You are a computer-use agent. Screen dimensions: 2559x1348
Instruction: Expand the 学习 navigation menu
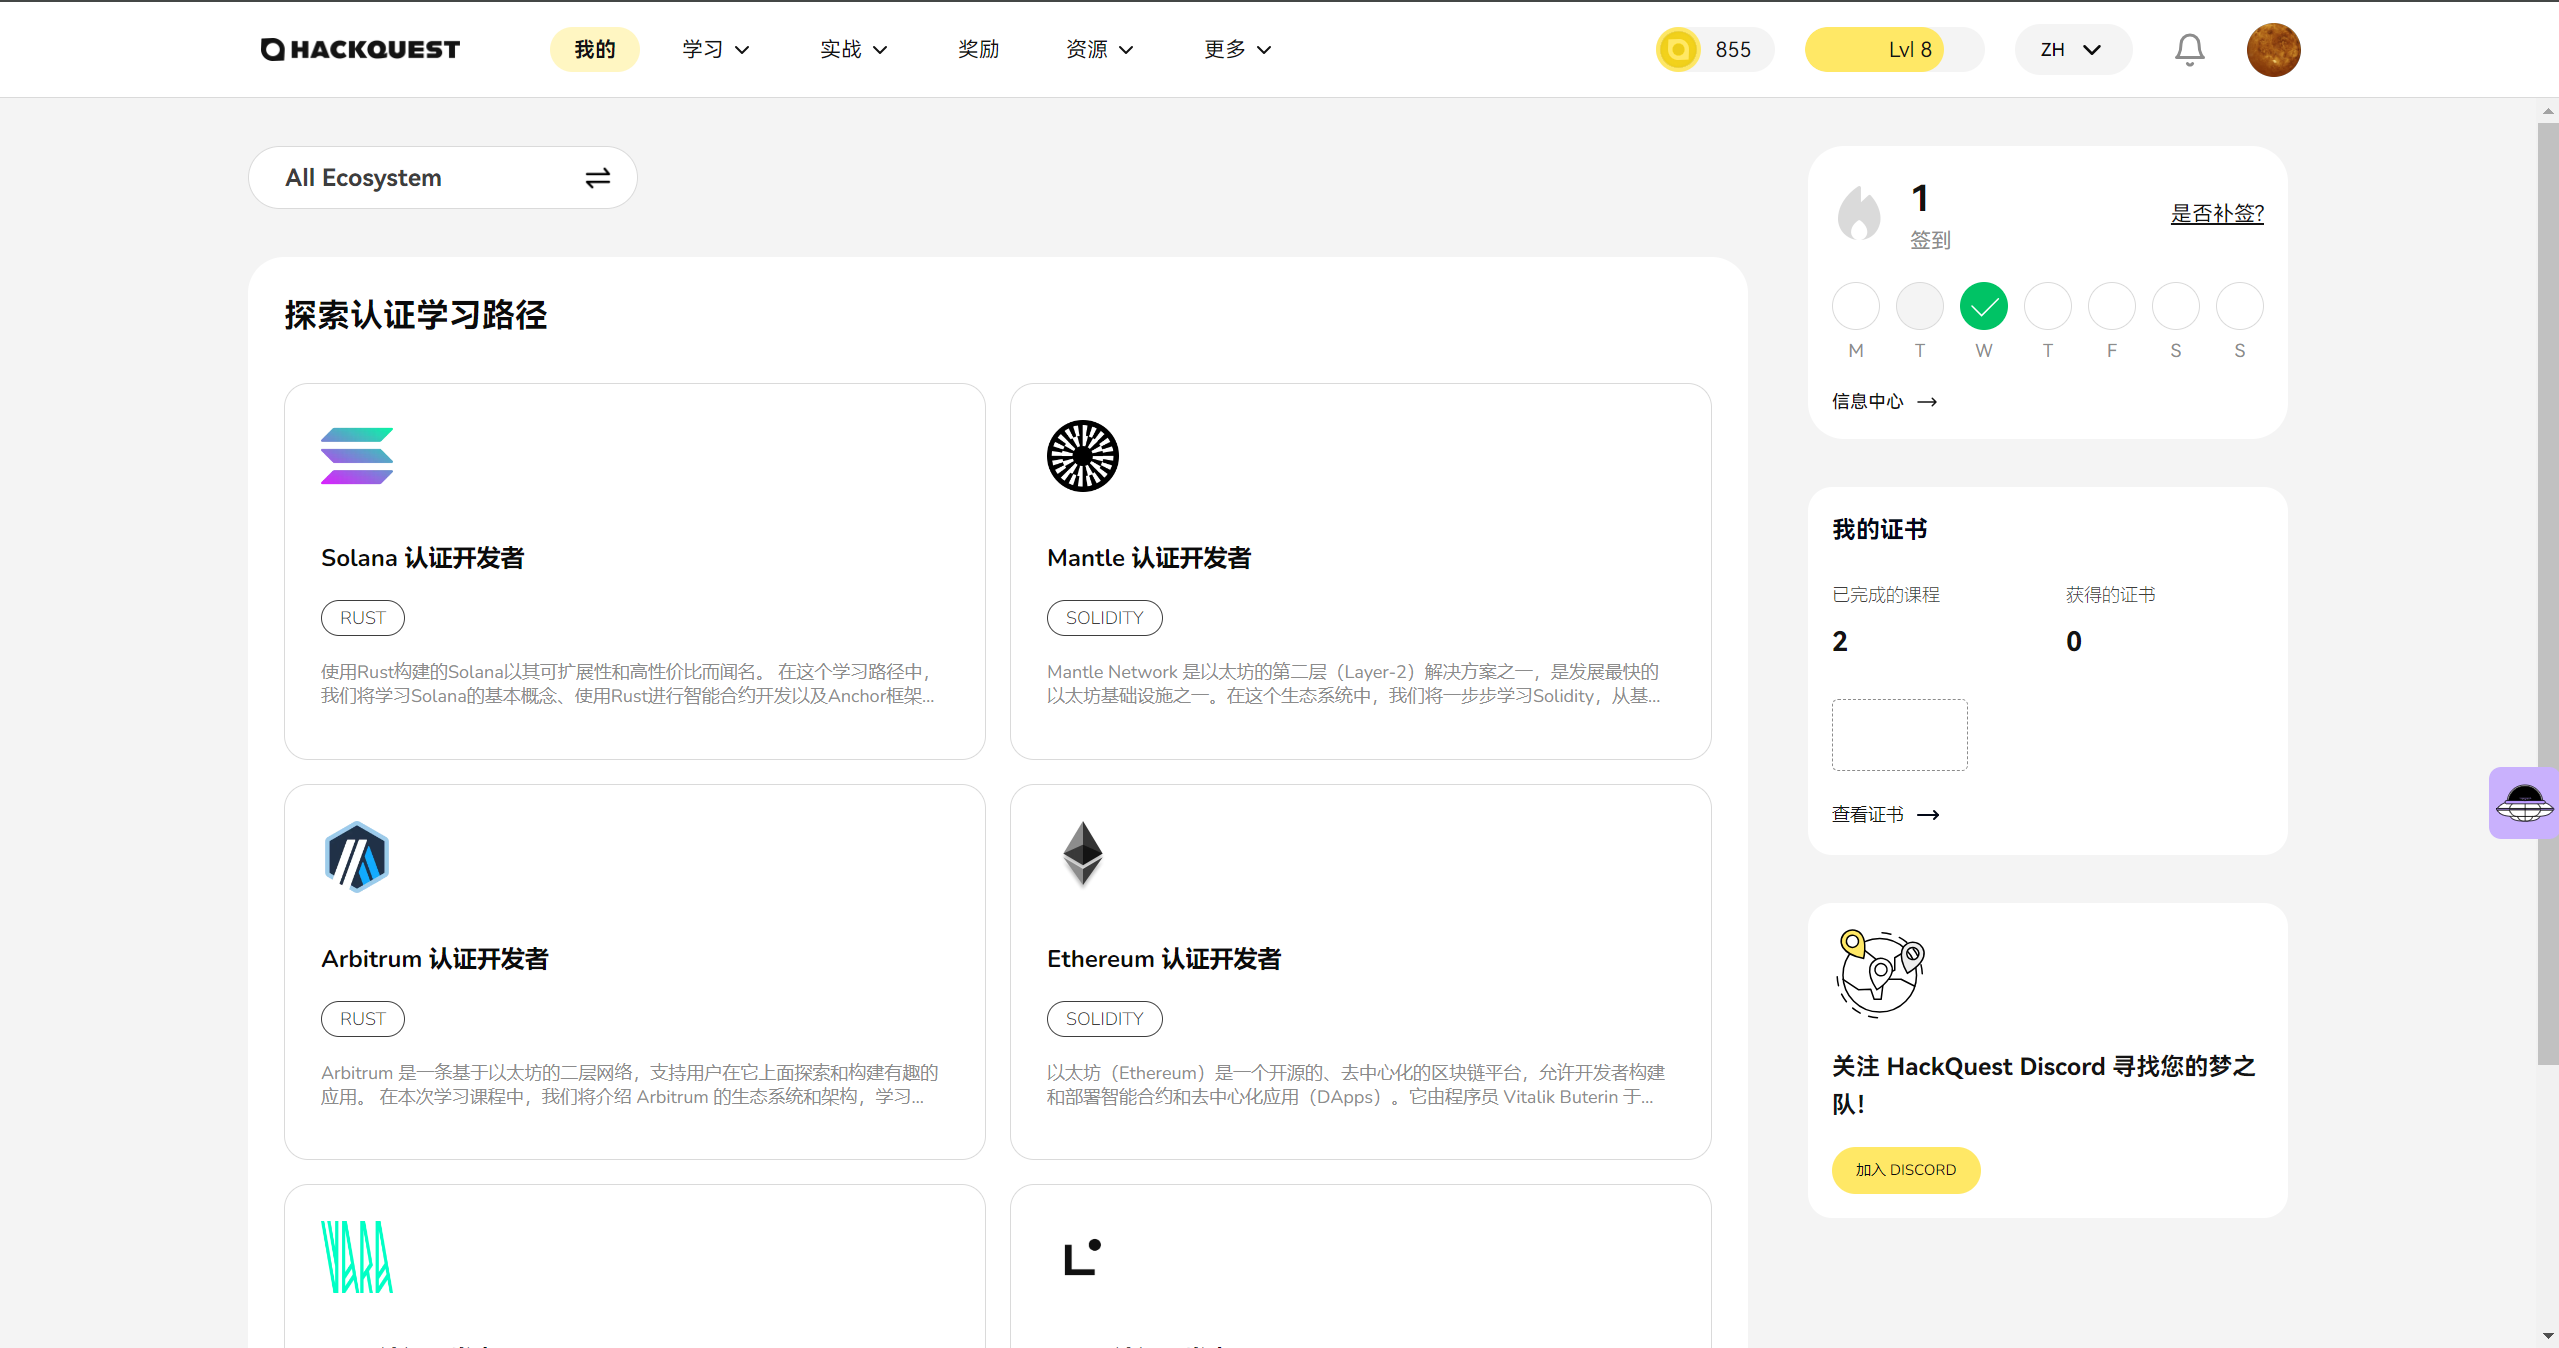tap(715, 50)
